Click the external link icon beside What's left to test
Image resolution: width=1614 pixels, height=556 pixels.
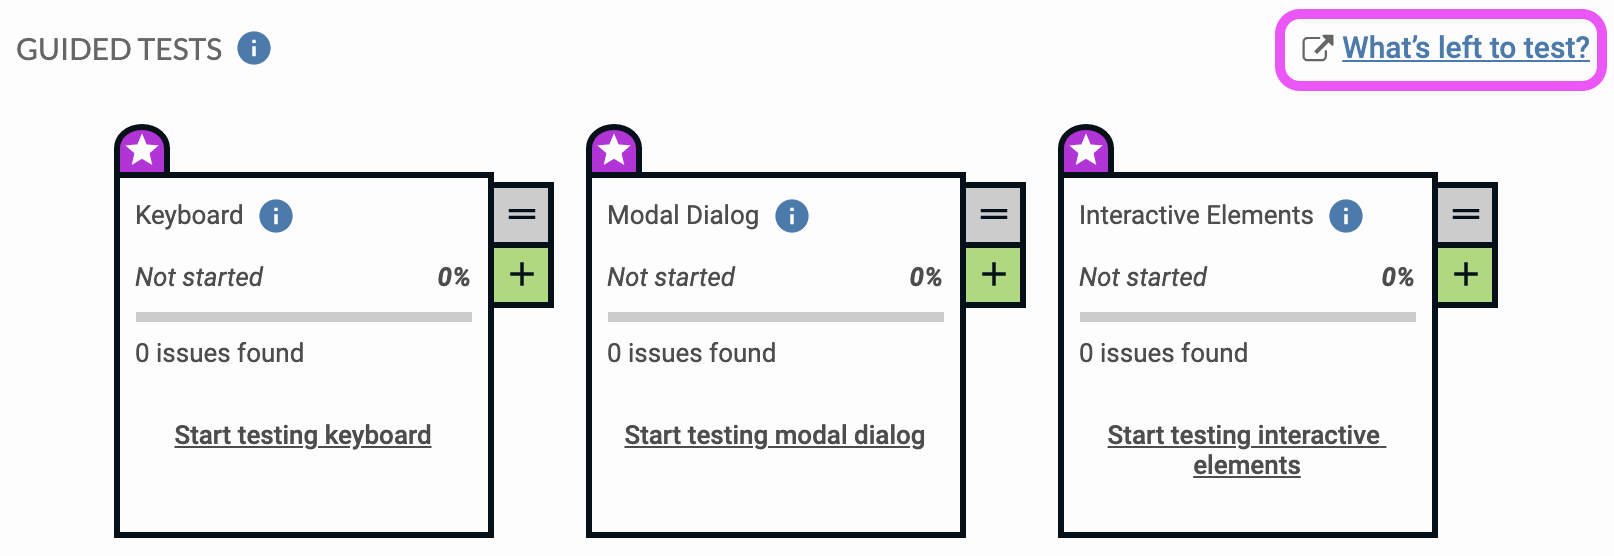click(x=1317, y=48)
